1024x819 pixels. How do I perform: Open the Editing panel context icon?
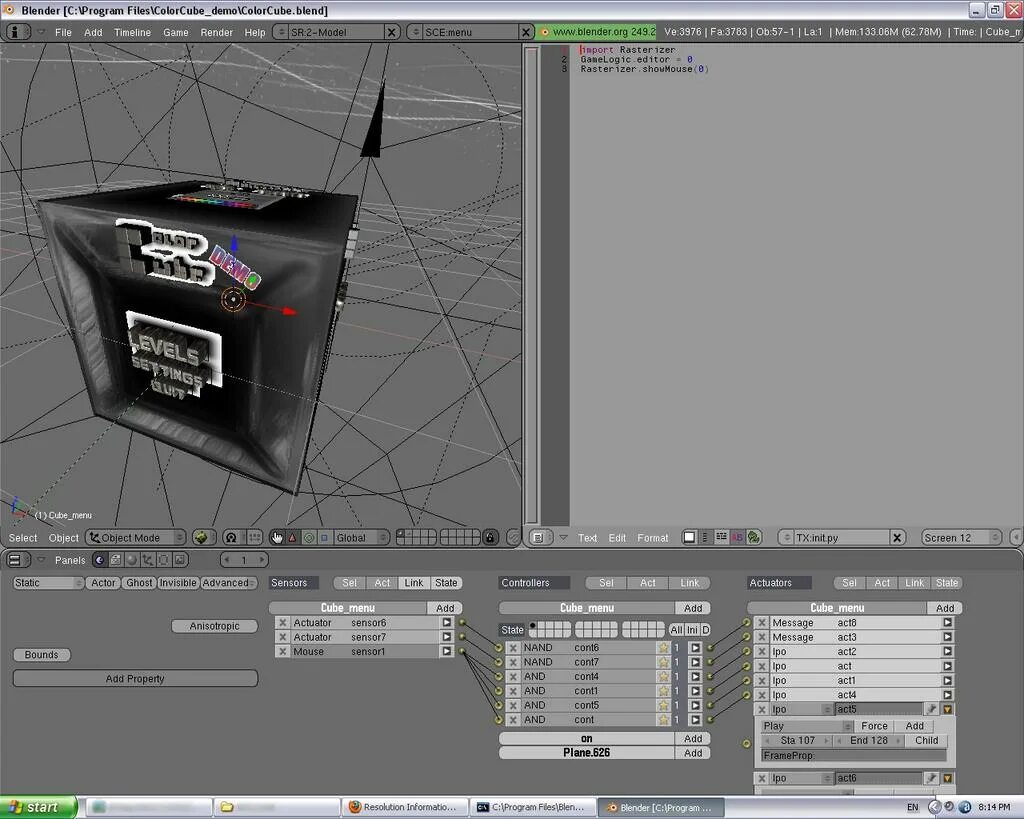(165, 560)
